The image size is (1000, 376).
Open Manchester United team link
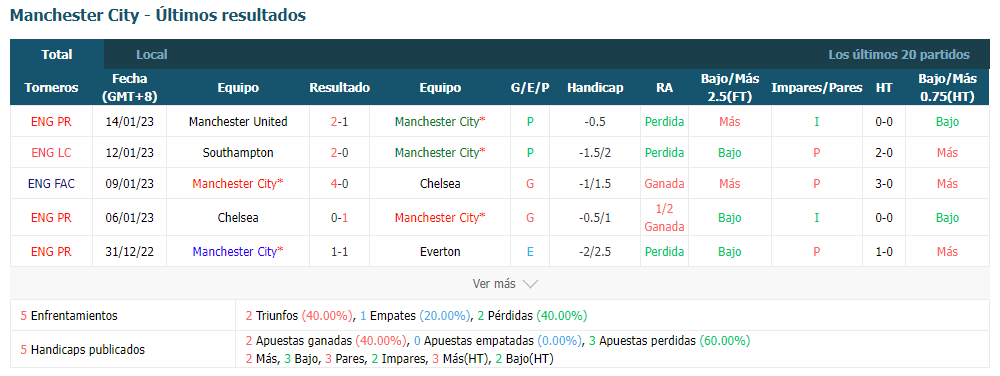coord(238,122)
